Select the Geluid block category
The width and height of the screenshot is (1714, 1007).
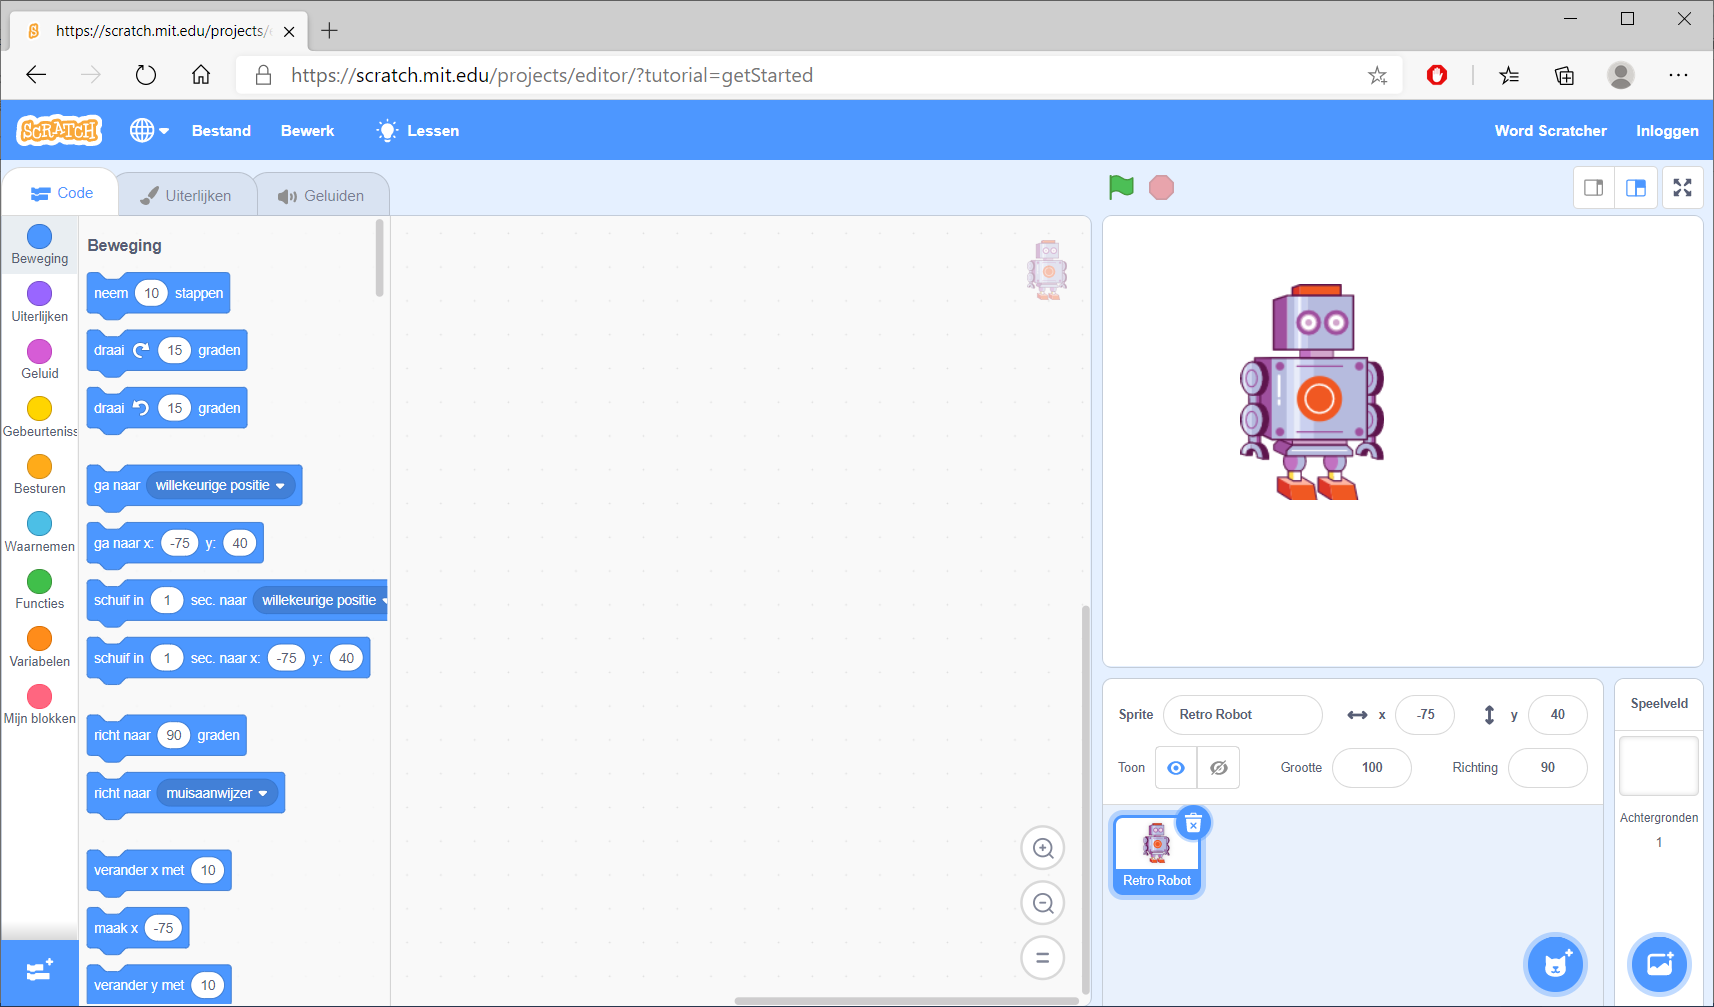[40, 361]
